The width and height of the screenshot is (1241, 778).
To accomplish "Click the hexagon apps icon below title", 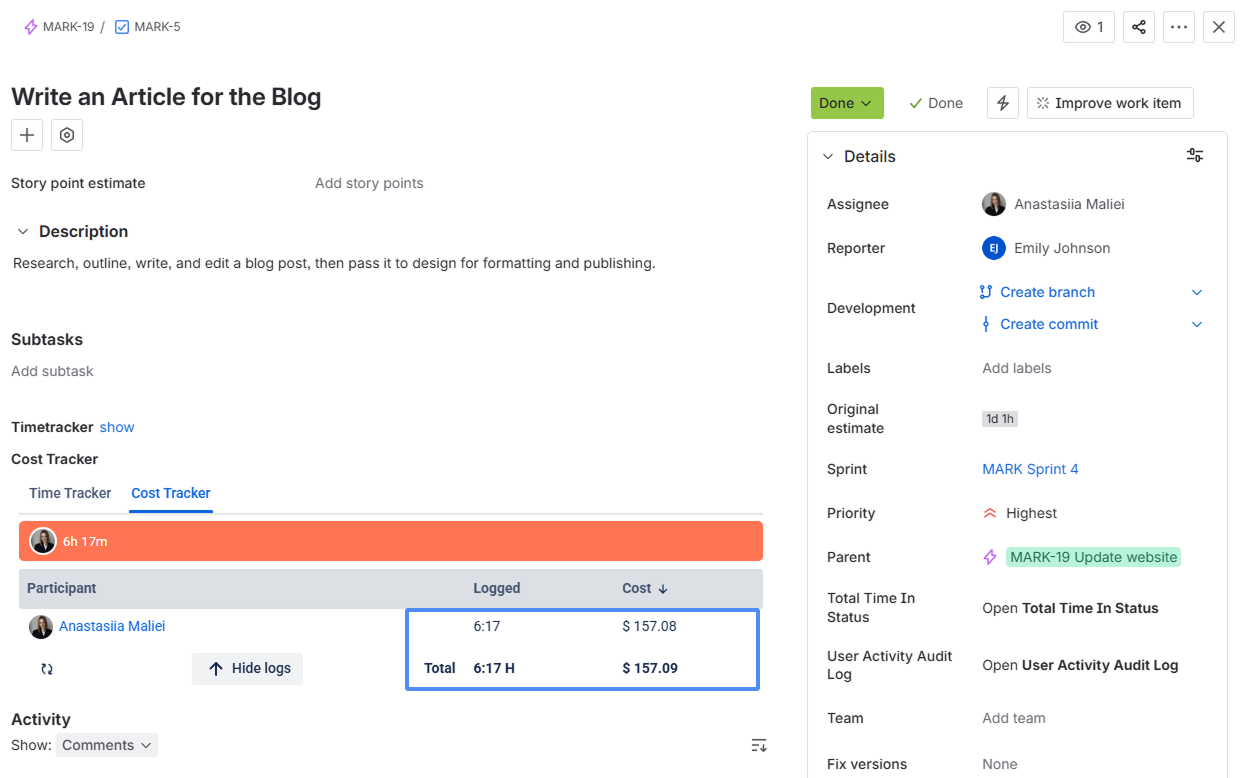I will pyautogui.click(x=67, y=135).
